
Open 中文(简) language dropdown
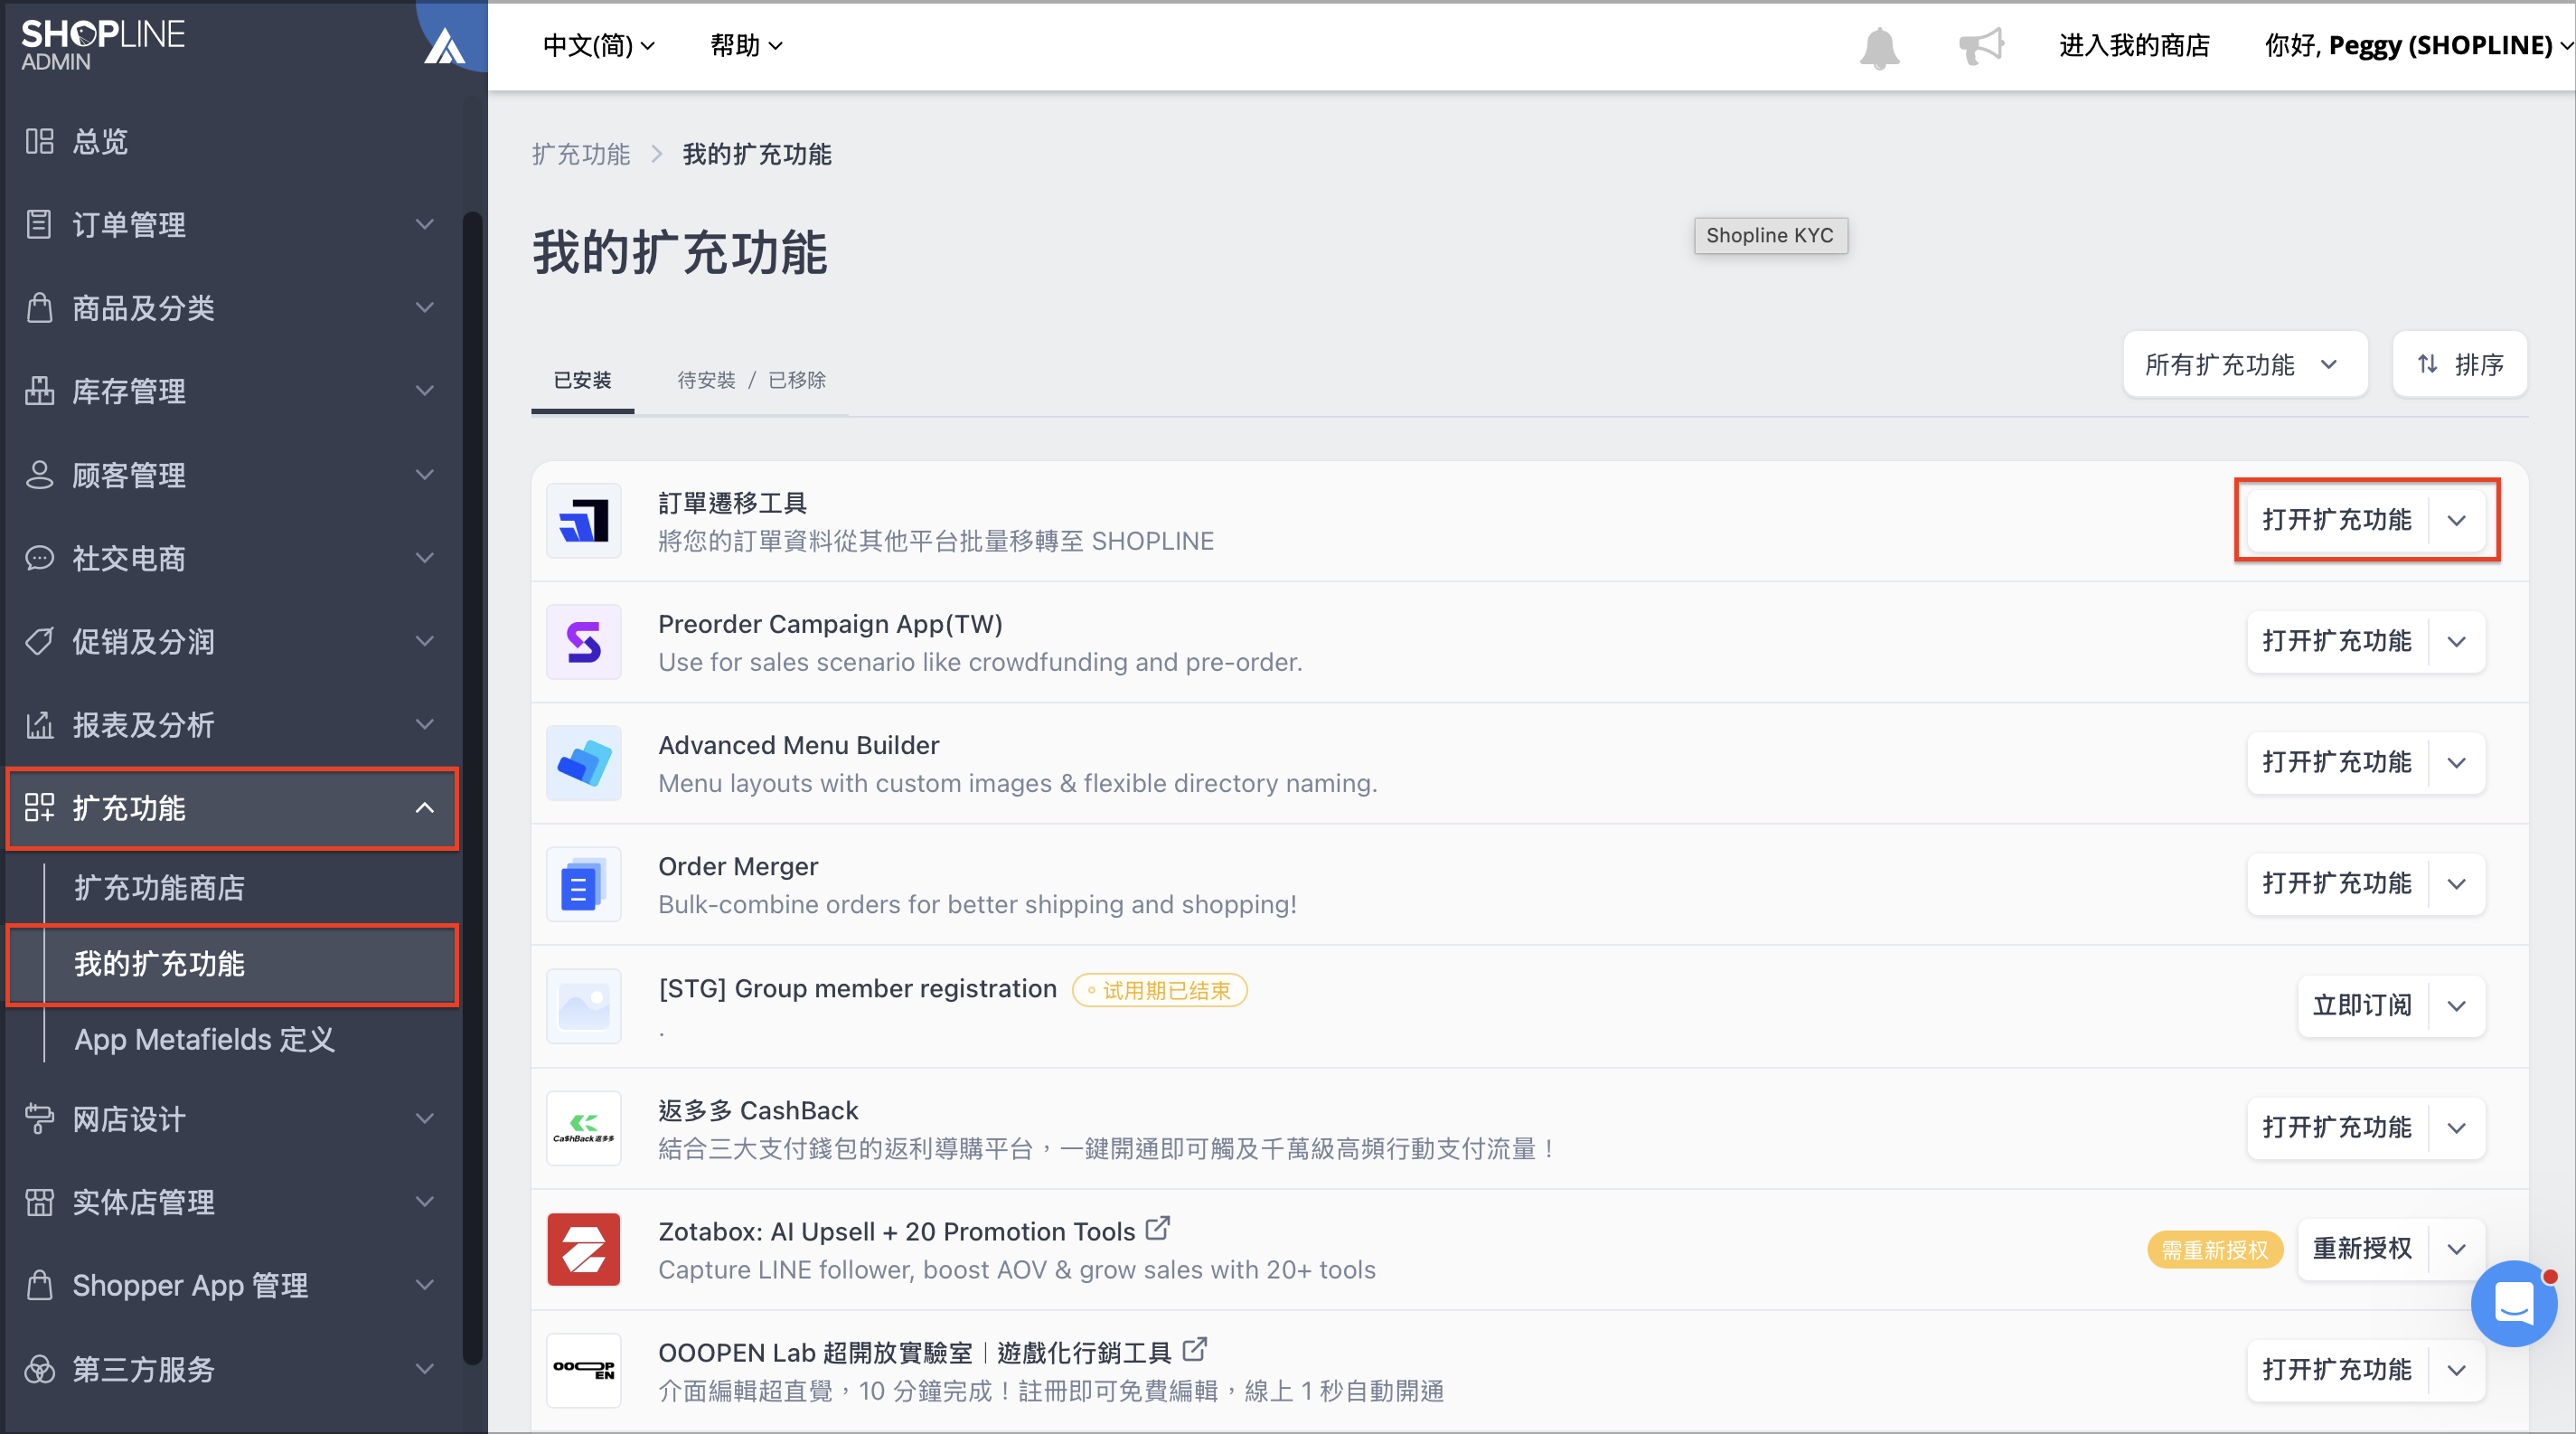click(598, 46)
